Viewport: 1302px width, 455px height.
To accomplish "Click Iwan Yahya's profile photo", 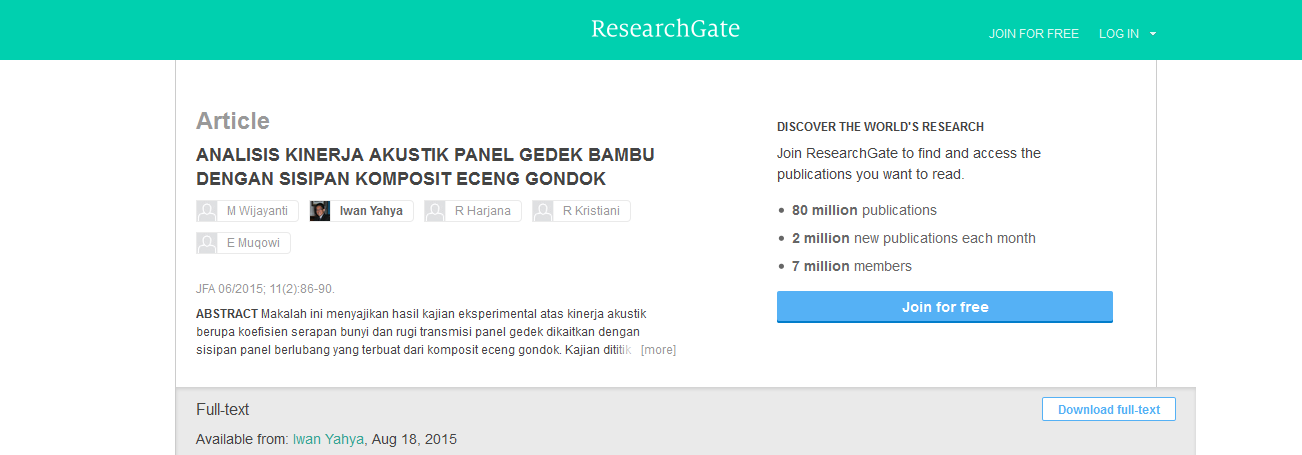I will (320, 211).
